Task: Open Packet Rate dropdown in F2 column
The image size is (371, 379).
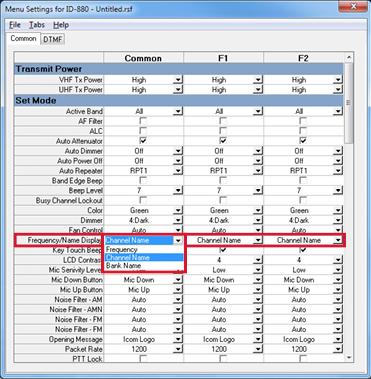Action: pyautogui.click(x=338, y=349)
